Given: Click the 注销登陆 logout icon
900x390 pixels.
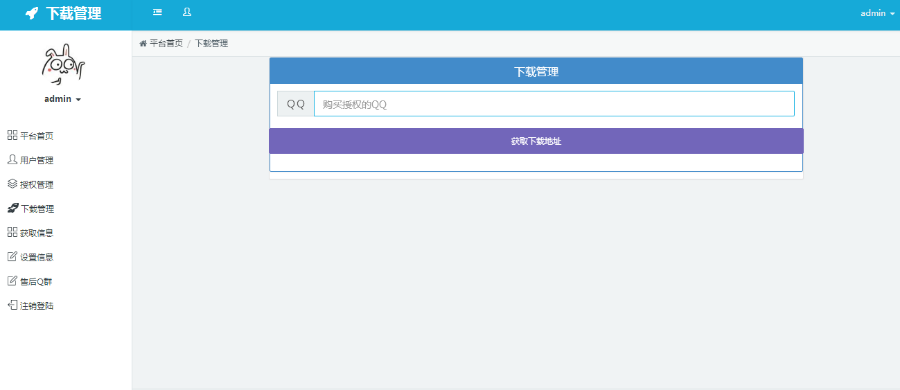Looking at the screenshot, I should click(12, 305).
